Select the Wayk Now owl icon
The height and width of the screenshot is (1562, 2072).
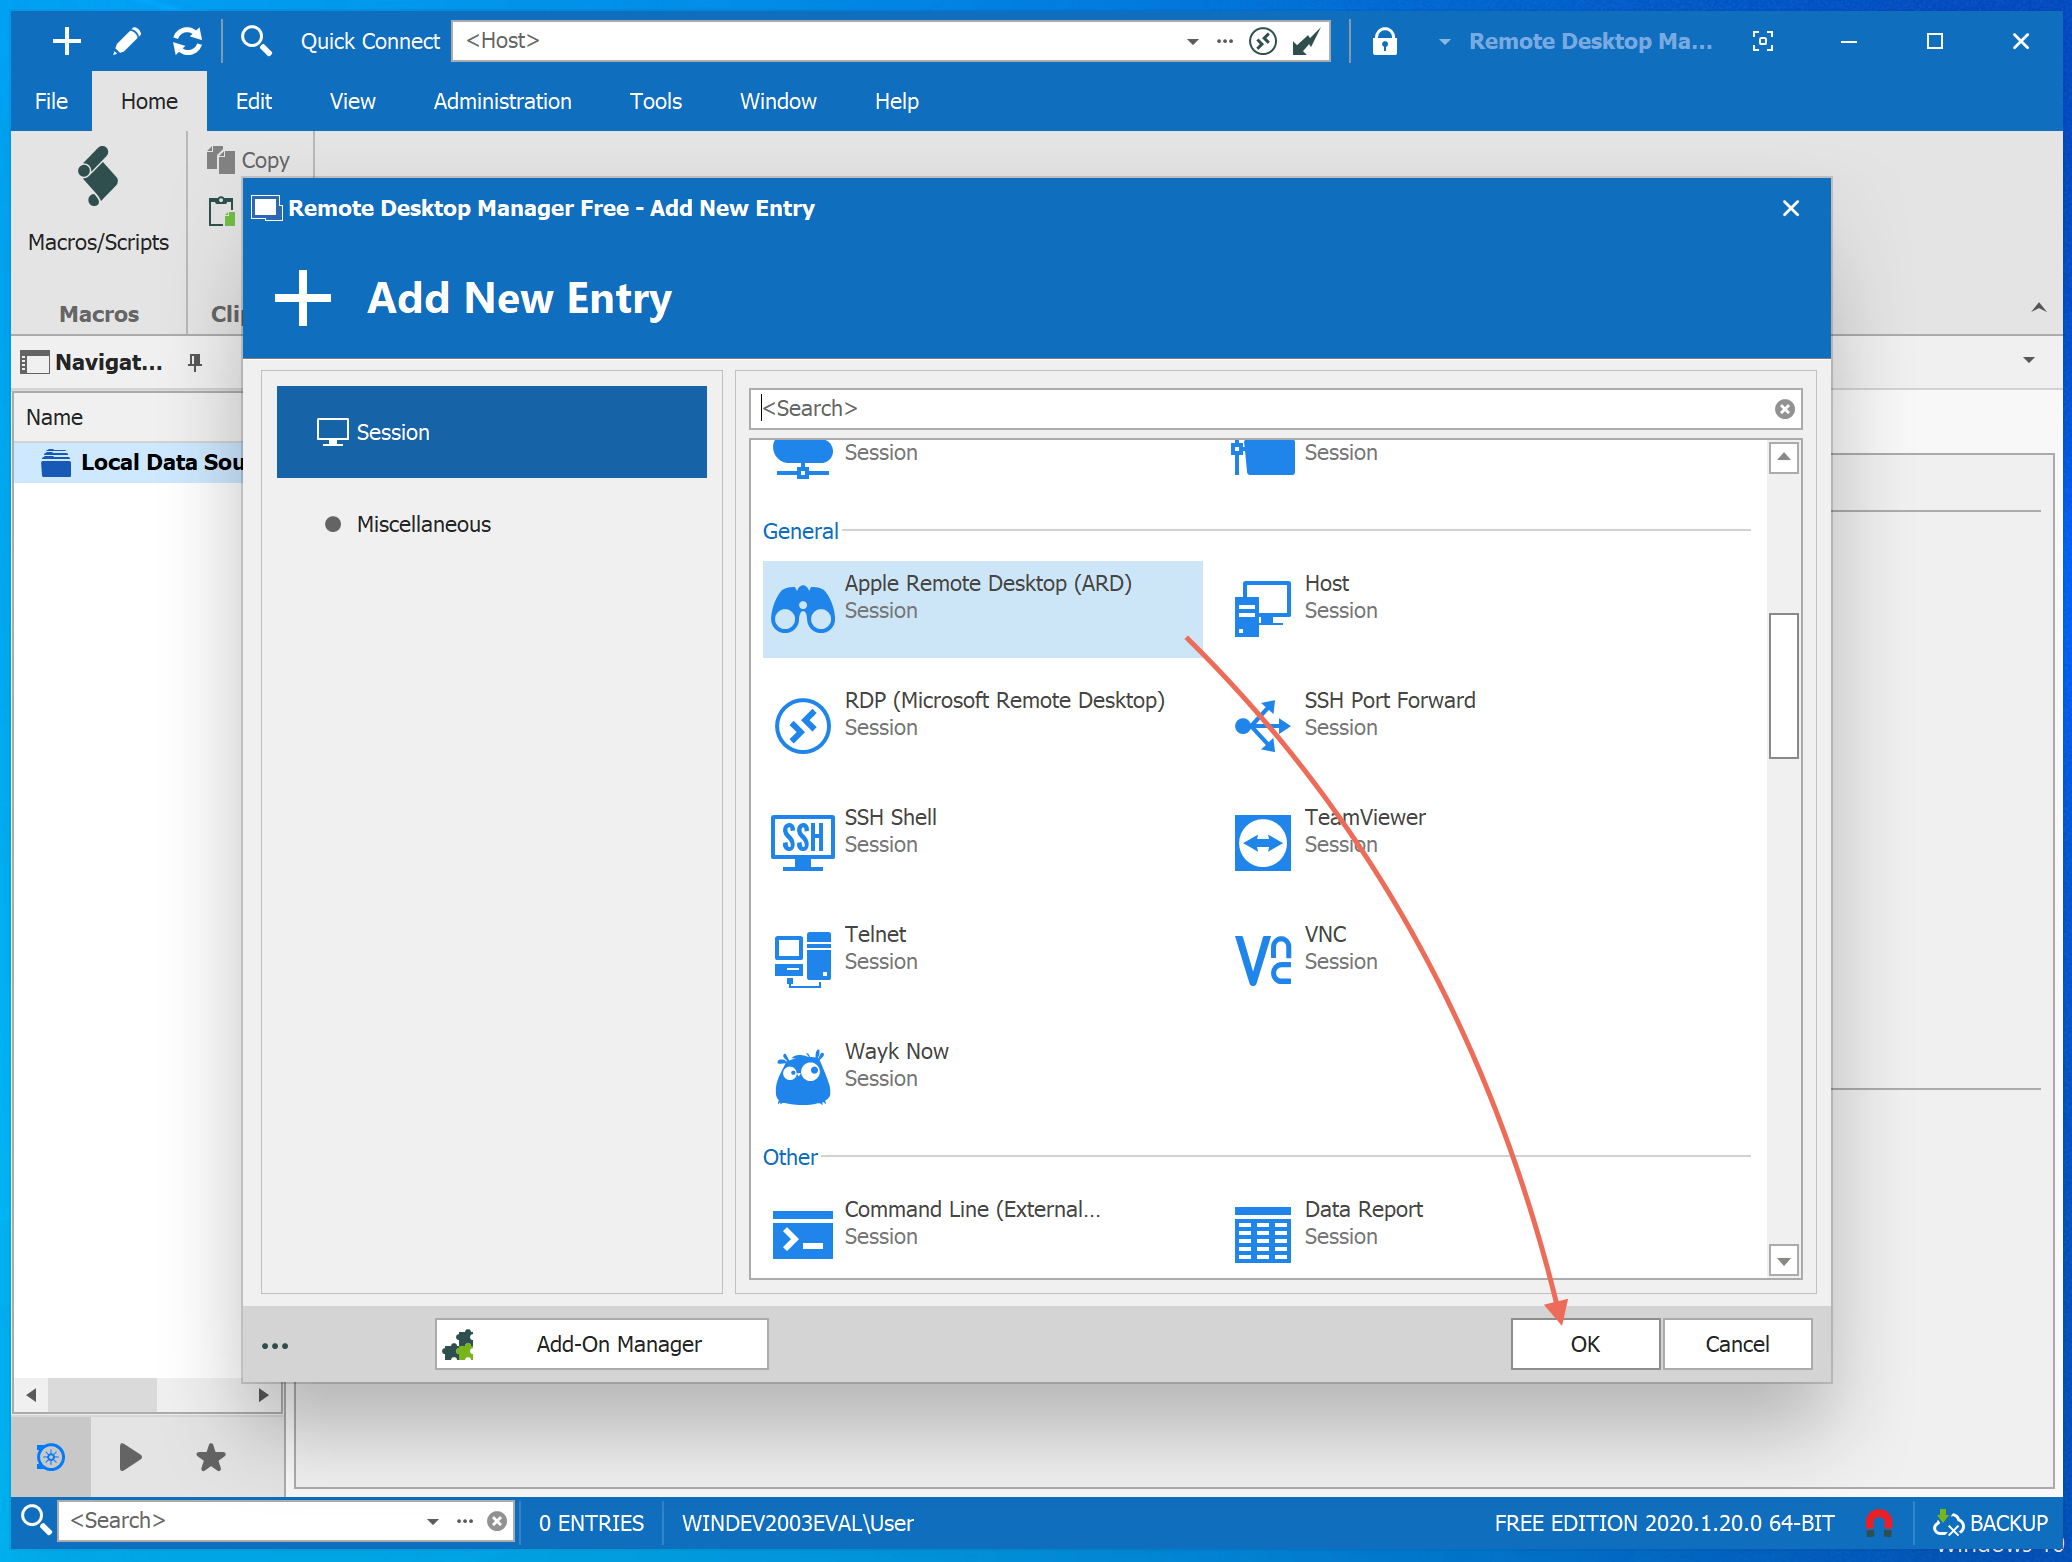click(802, 1076)
